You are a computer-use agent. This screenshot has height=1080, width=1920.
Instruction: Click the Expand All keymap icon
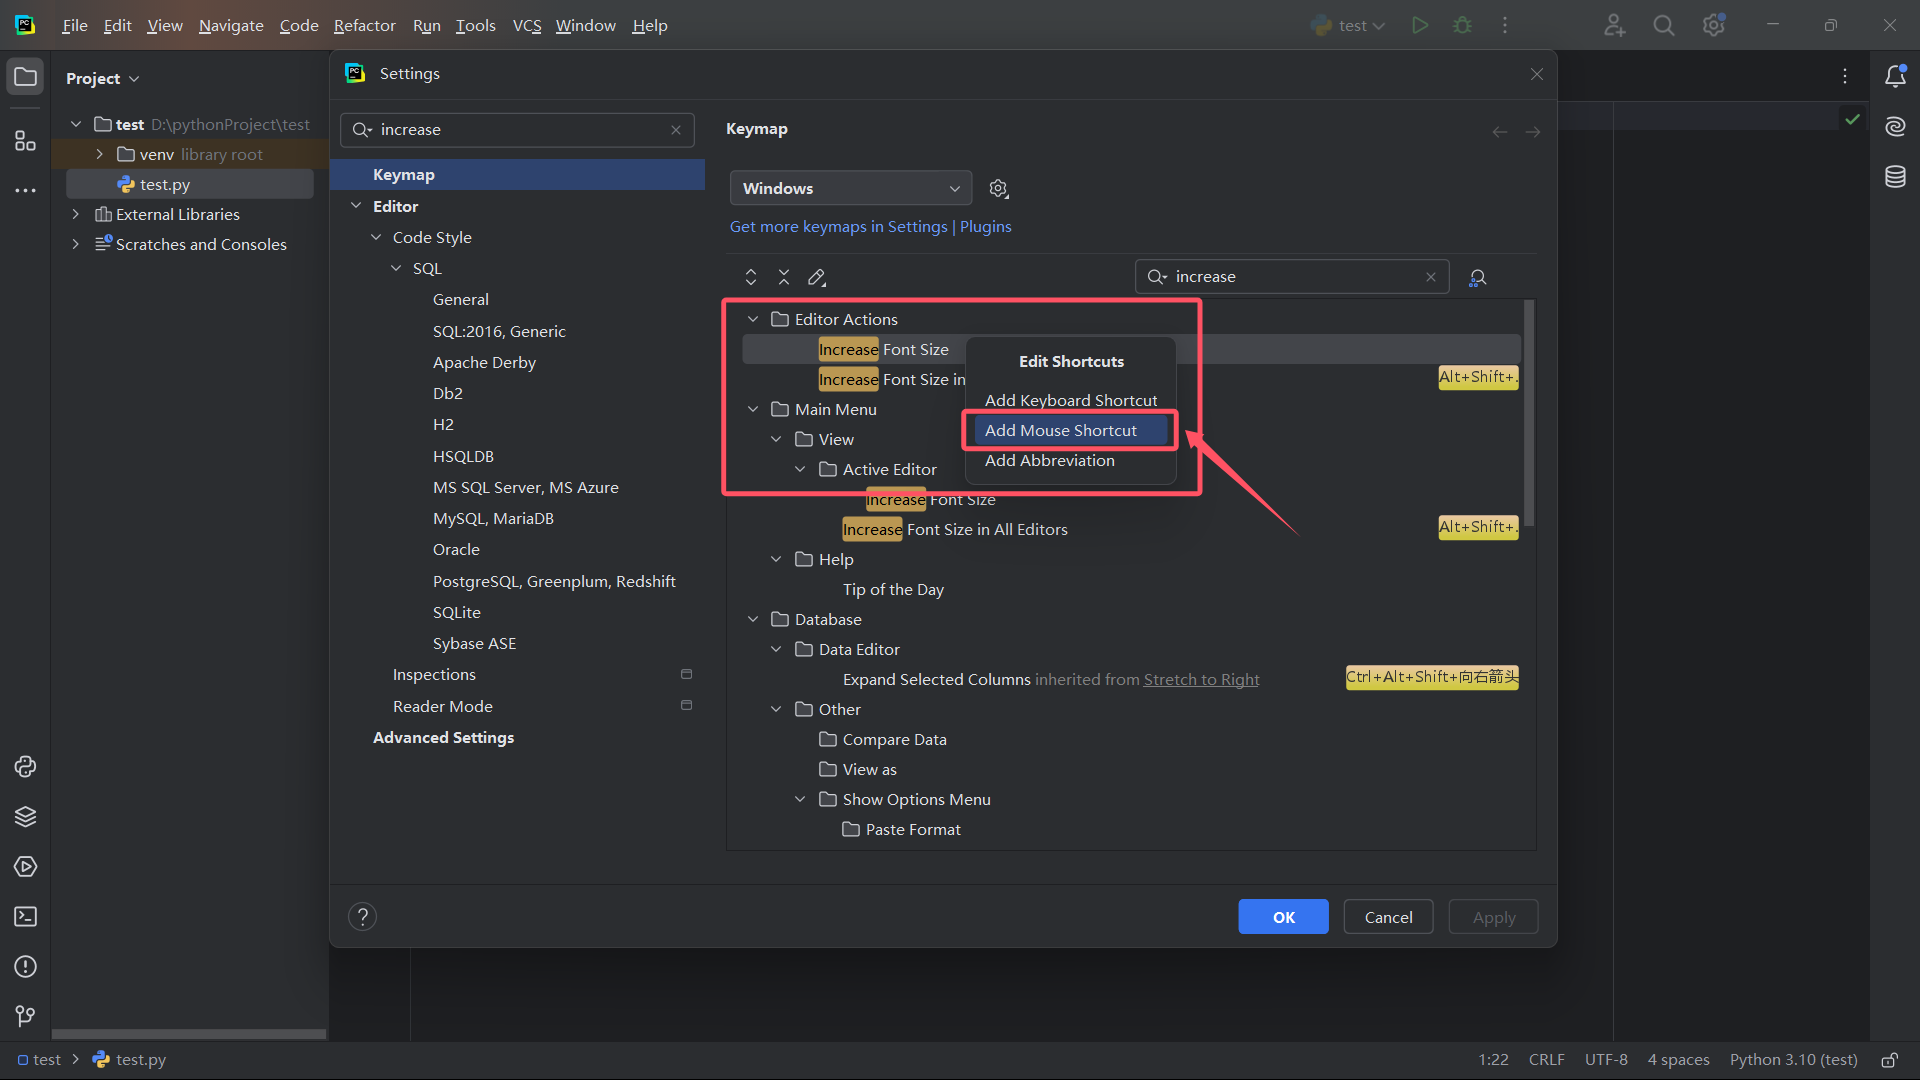pyautogui.click(x=751, y=277)
